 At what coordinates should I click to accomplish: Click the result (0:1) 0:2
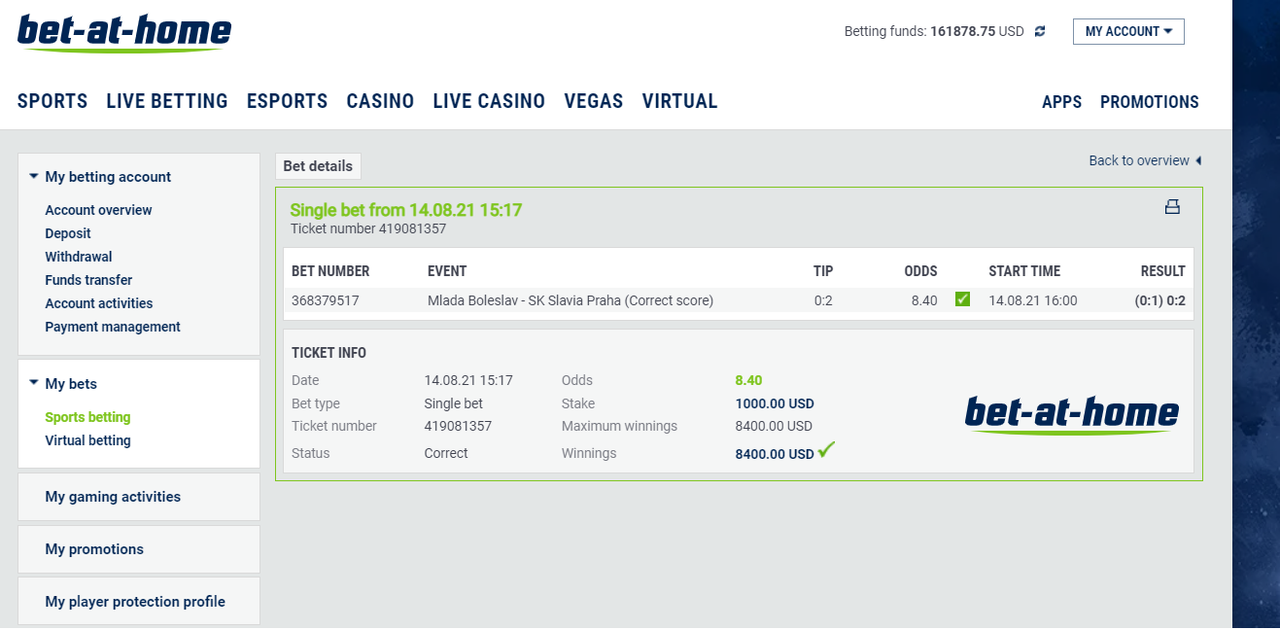coord(1160,300)
